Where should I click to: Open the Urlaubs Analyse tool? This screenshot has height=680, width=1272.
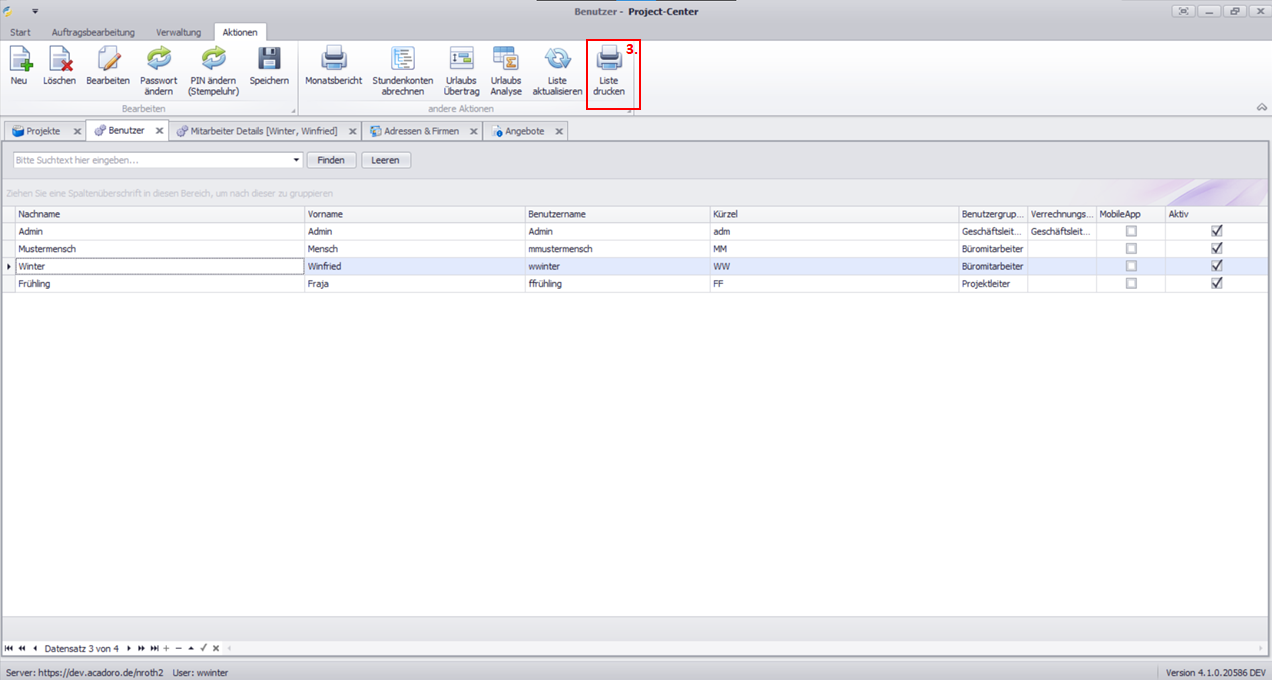(505, 59)
